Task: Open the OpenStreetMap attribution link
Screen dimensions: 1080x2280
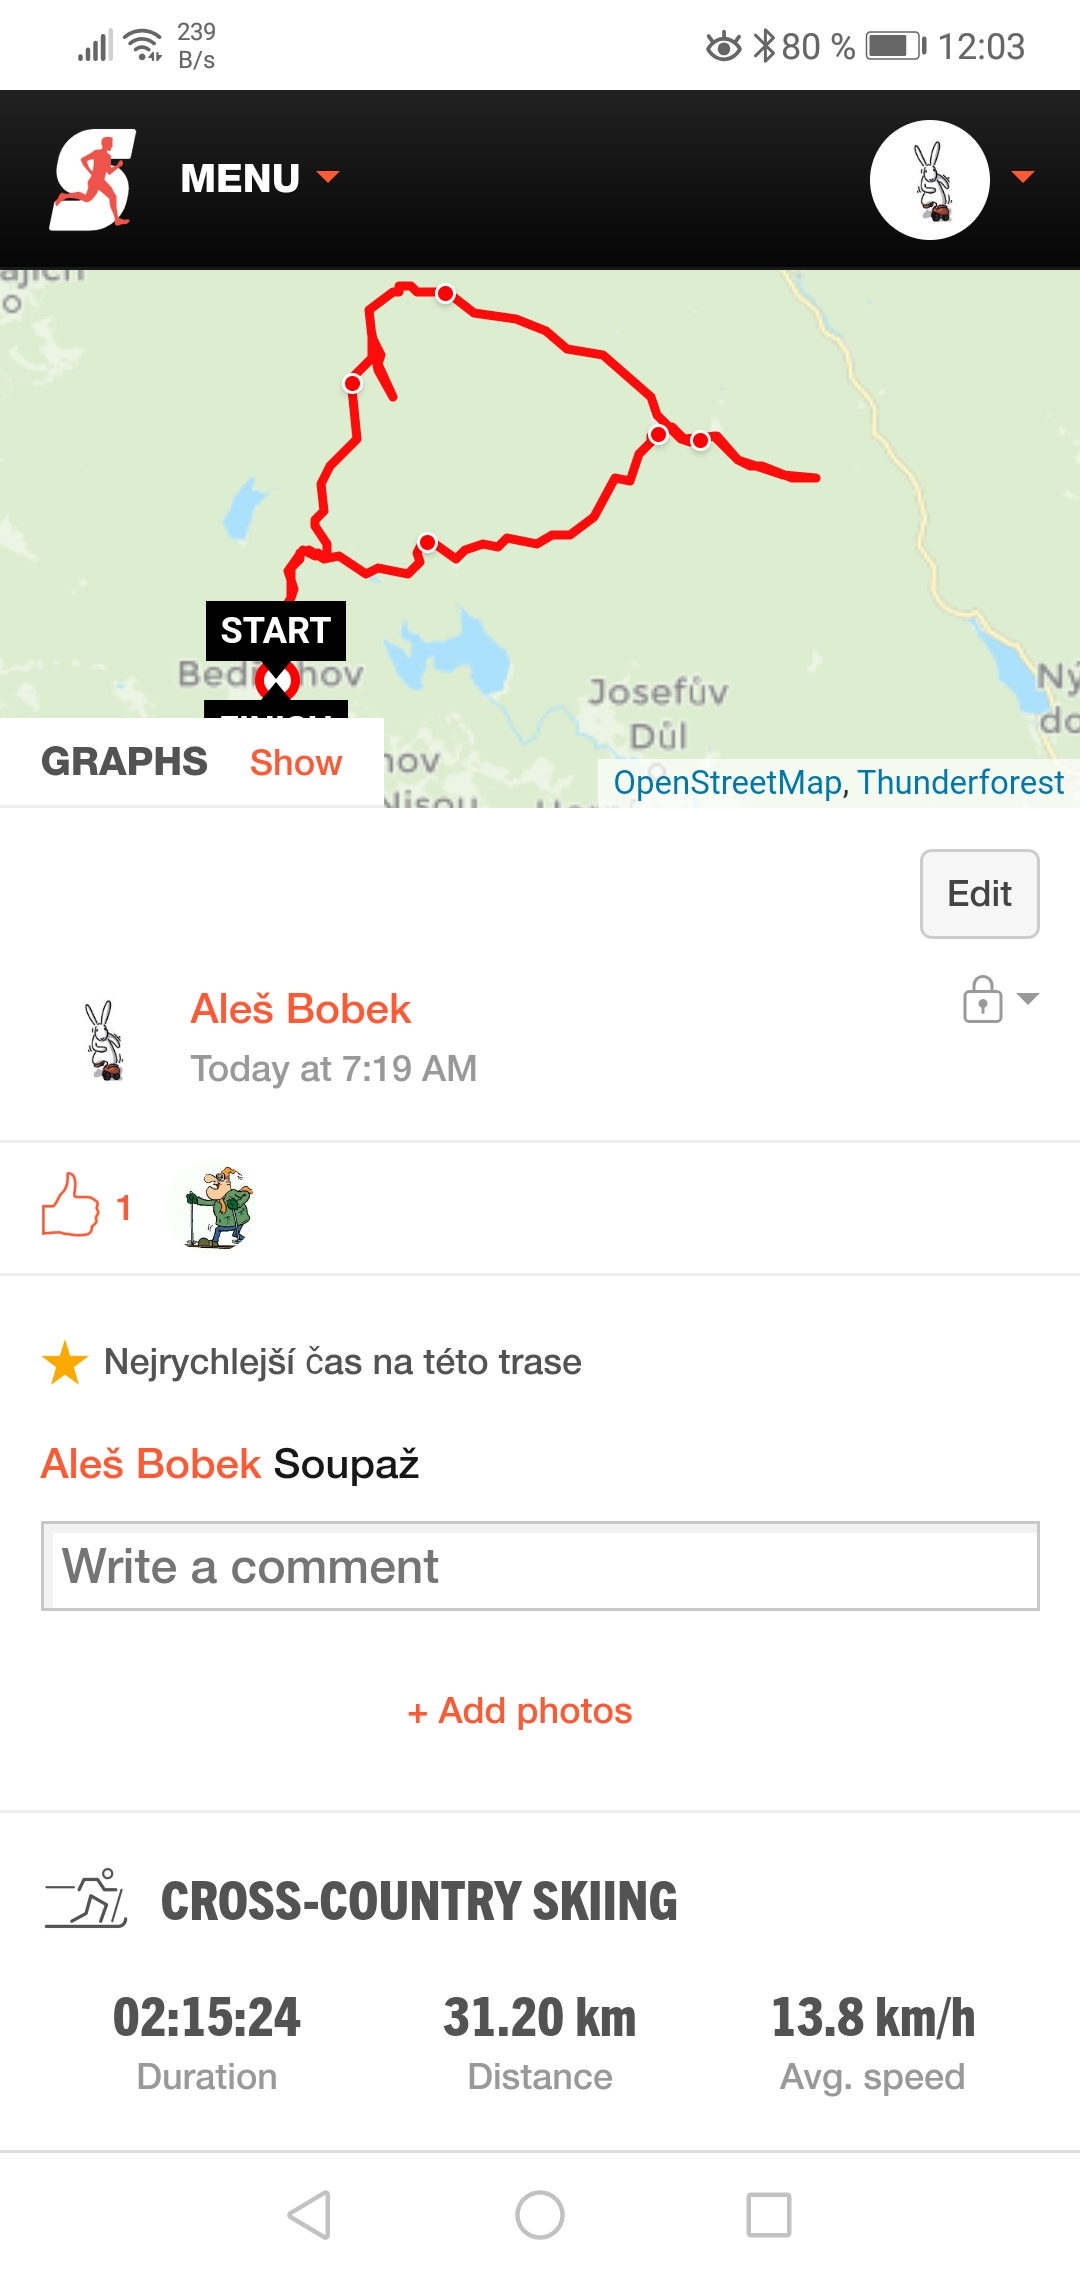Action: pyautogui.click(x=727, y=782)
